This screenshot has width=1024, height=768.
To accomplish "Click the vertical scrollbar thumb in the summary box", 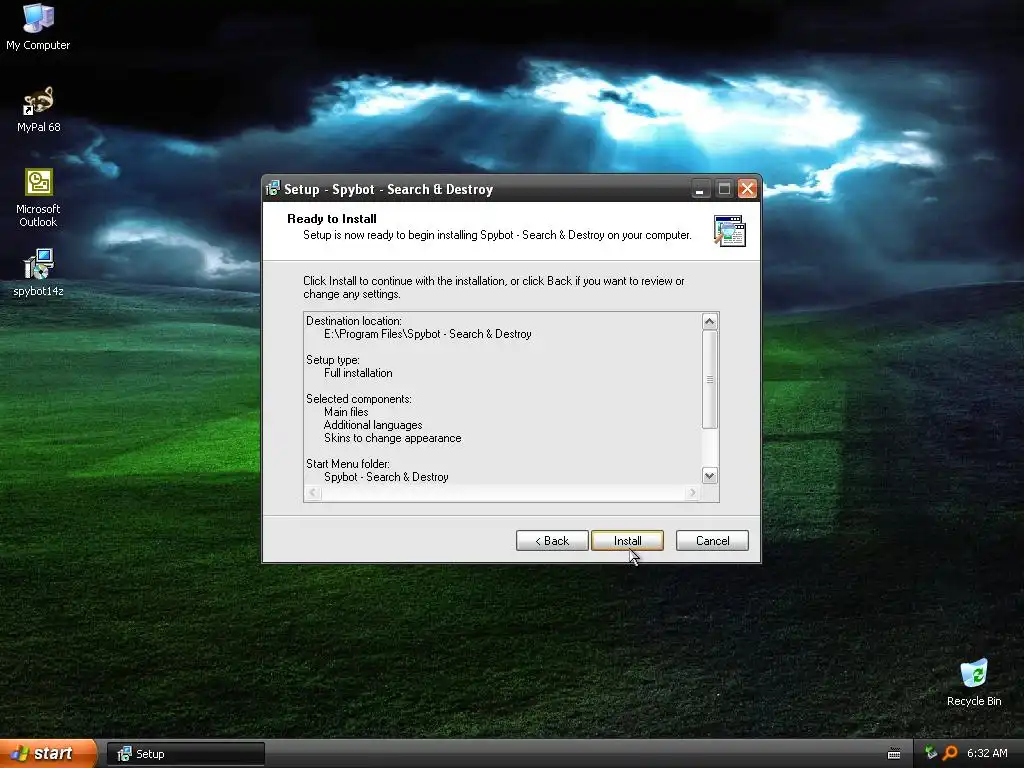I will click(x=709, y=379).
